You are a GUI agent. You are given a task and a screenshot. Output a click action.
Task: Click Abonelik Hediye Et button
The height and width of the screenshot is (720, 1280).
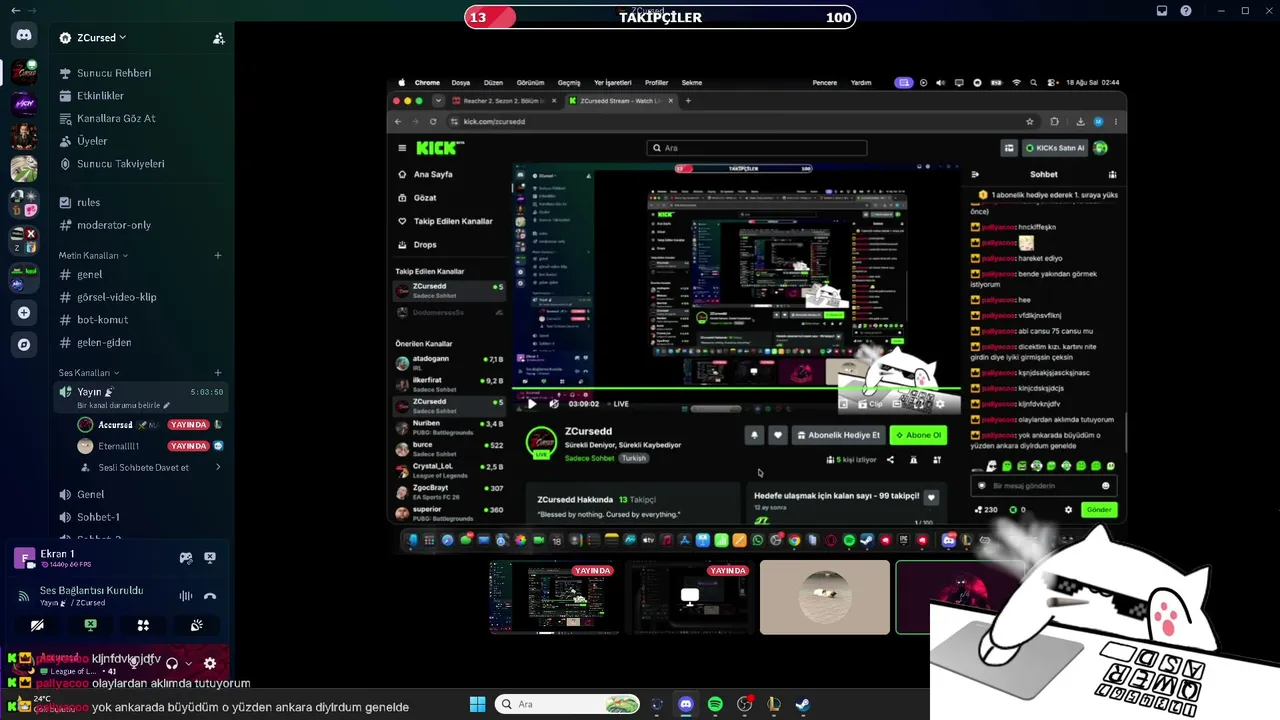click(x=839, y=435)
